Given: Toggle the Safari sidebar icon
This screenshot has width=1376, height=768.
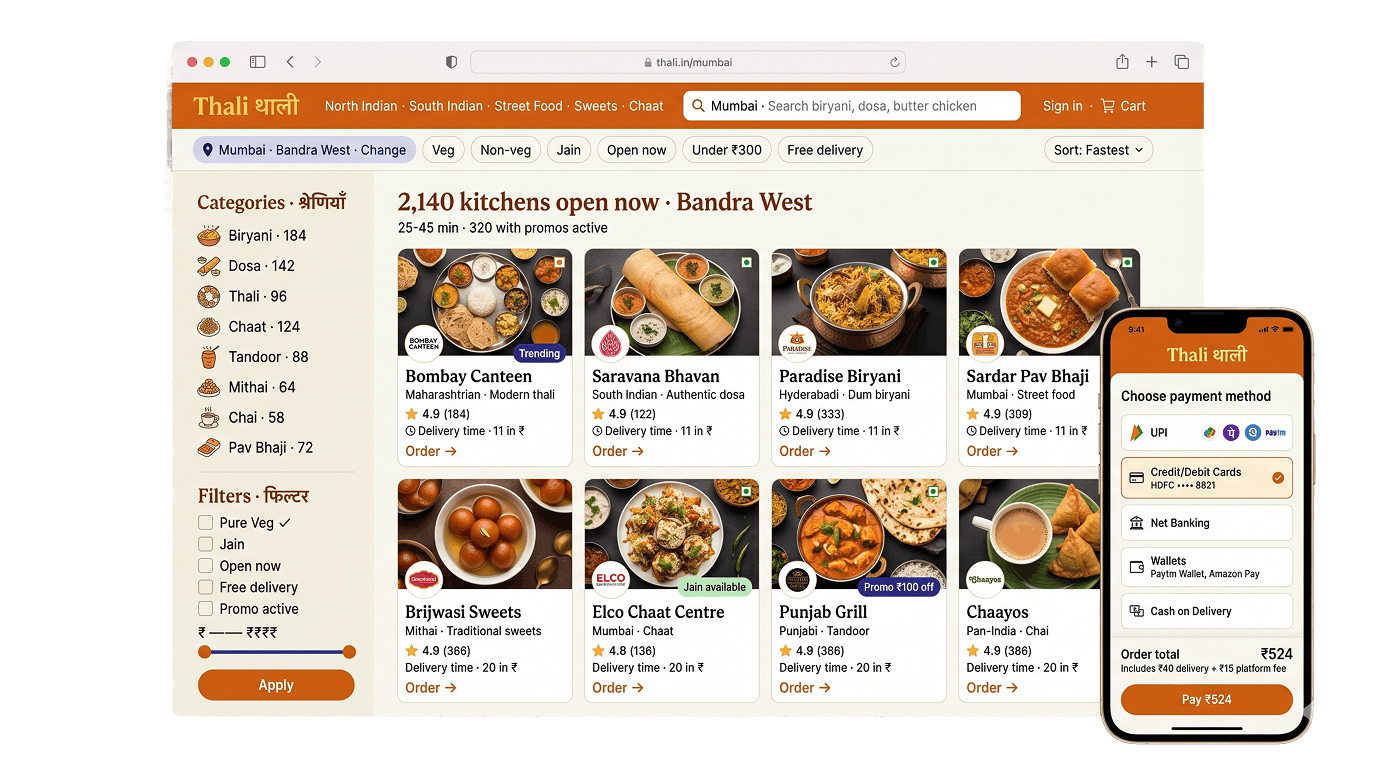Looking at the screenshot, I should click(x=257, y=62).
